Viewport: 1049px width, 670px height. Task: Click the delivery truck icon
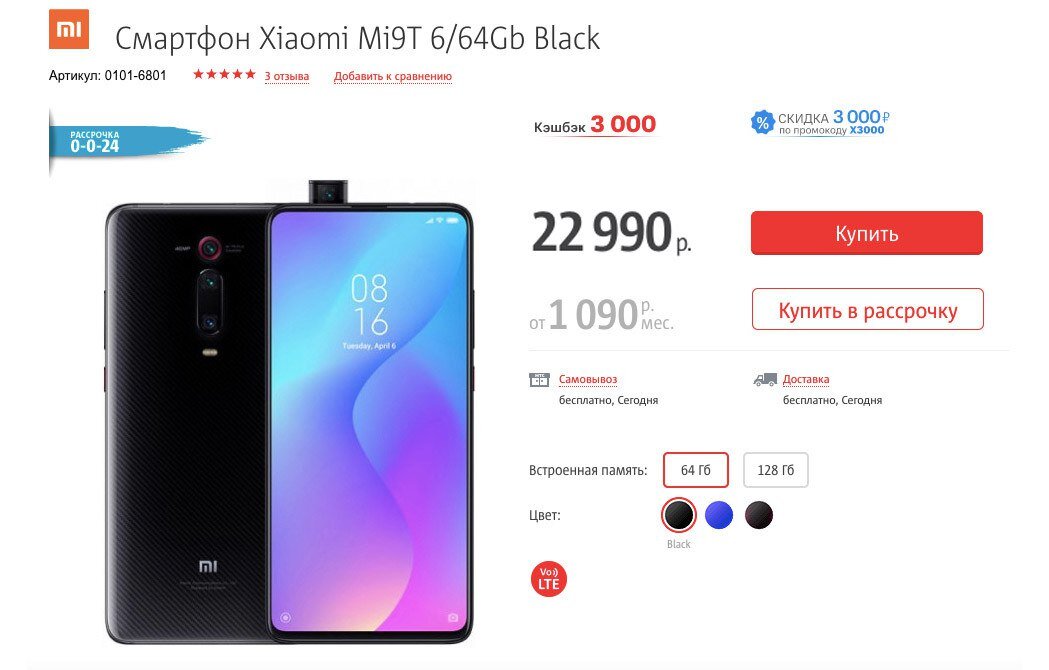(x=765, y=380)
